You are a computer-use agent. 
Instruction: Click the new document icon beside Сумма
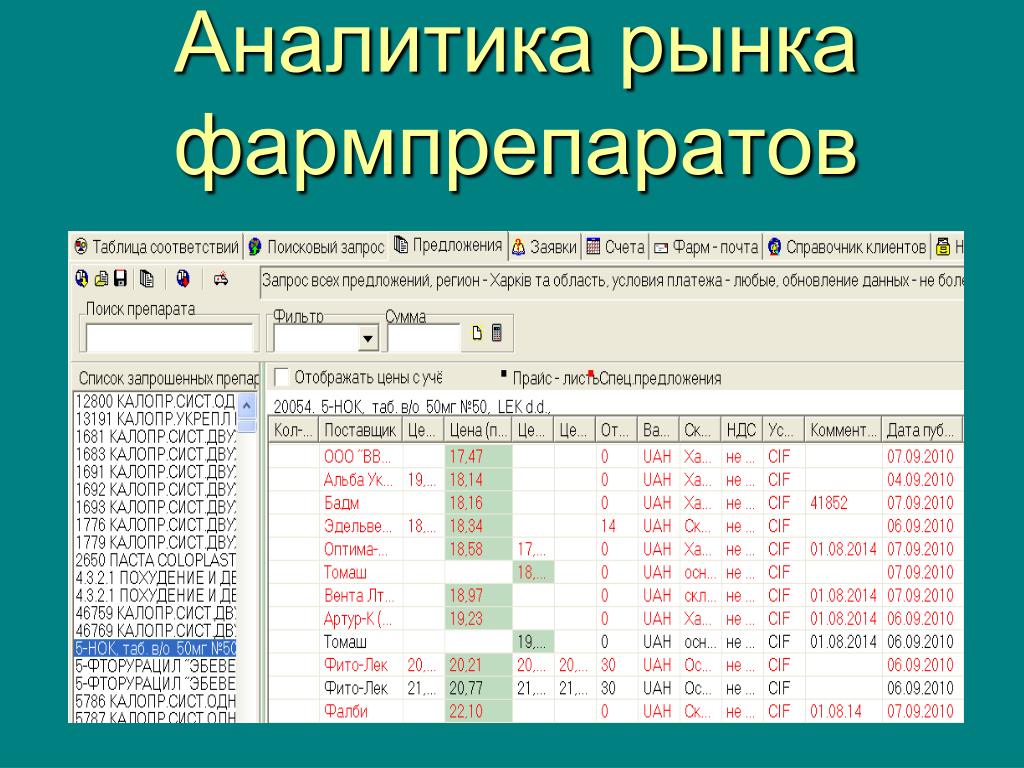477,333
